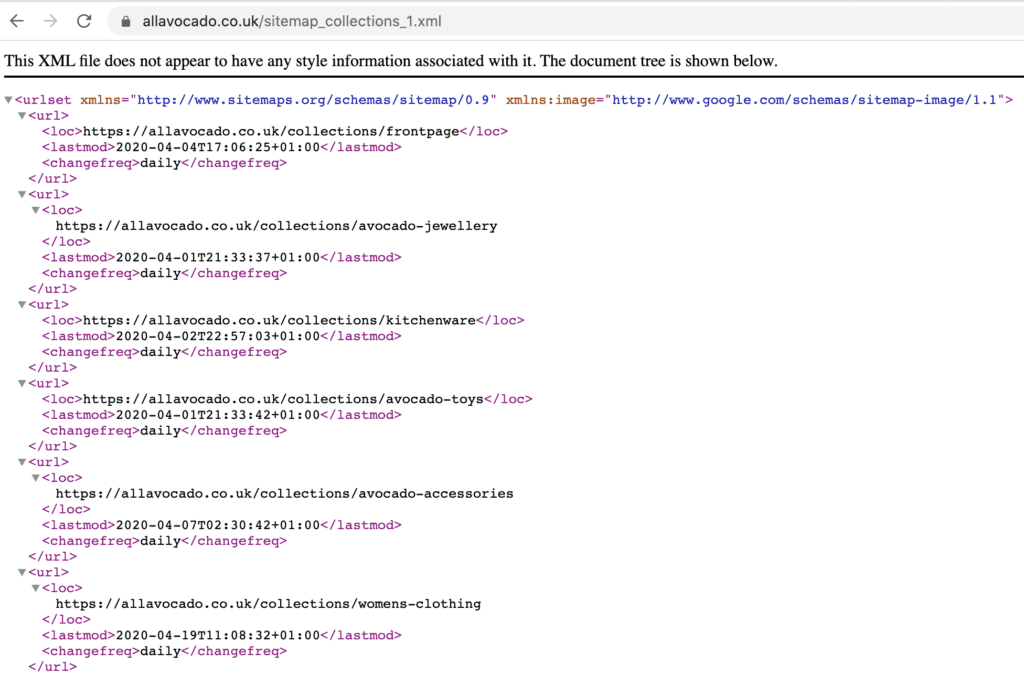This screenshot has width=1024, height=674.
Task: Collapse the avocado-accessories url entry
Action: click(x=21, y=461)
